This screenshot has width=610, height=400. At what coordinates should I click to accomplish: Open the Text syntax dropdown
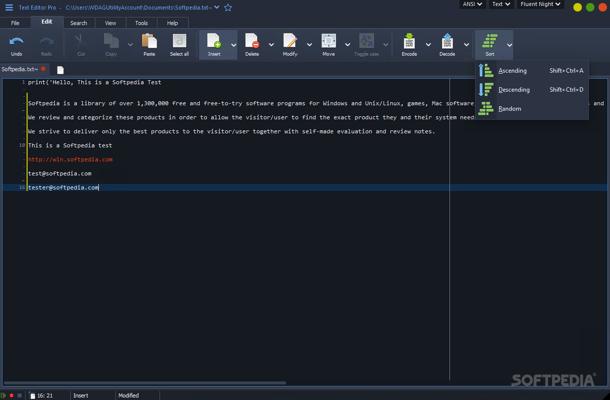coord(501,4)
